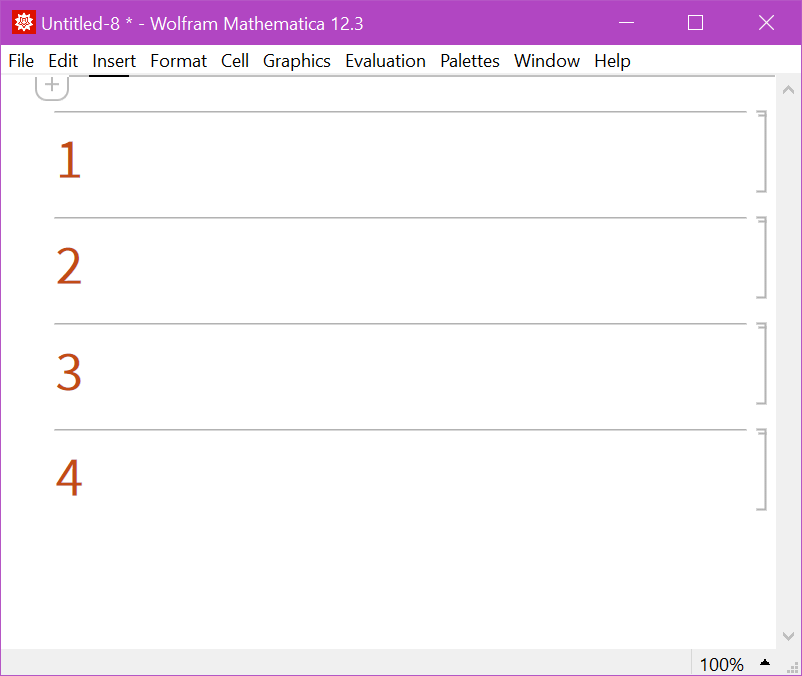Open the Insert menu
This screenshot has width=802, height=676.
tap(114, 61)
